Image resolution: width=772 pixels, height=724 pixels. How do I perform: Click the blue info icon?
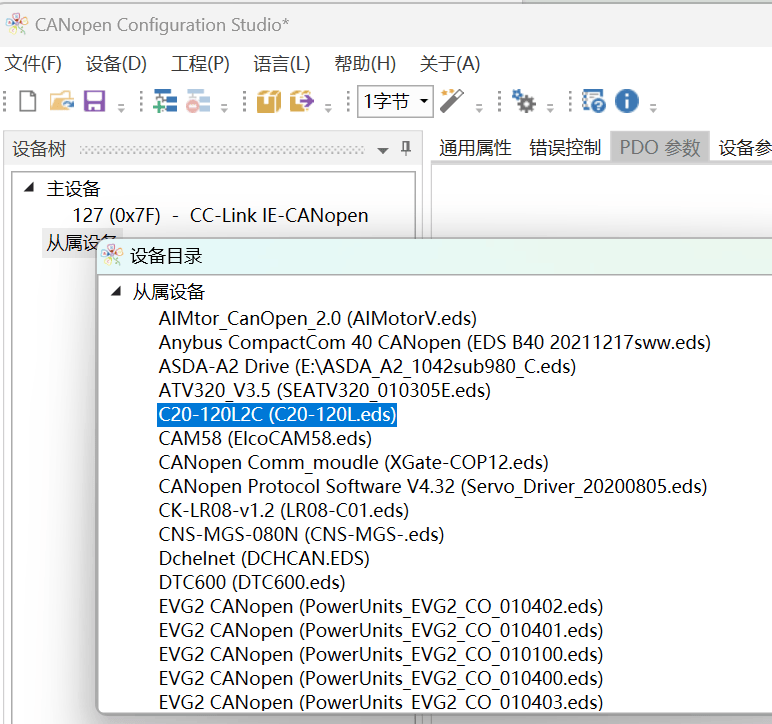[x=627, y=101]
